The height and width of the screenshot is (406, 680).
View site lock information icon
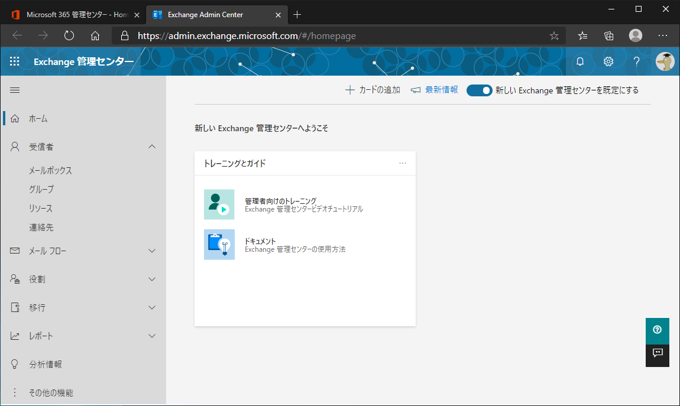click(124, 36)
